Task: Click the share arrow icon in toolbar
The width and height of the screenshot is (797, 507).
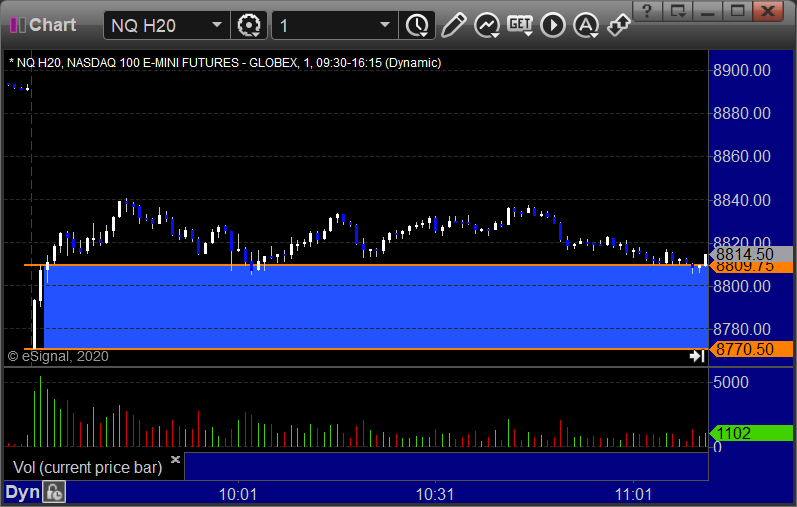Action: click(619, 25)
